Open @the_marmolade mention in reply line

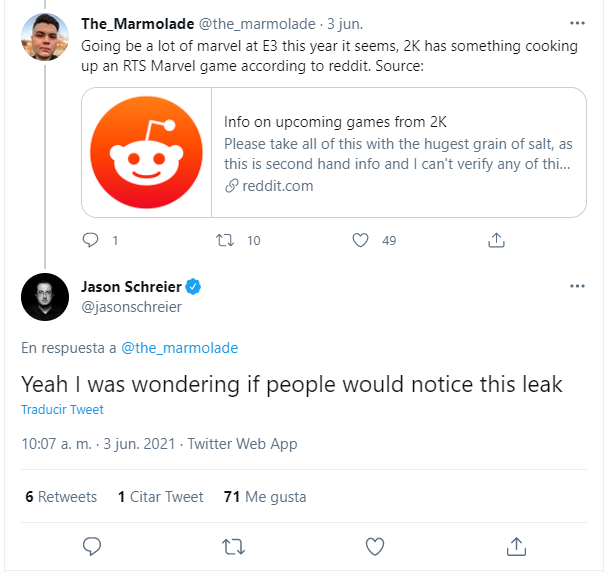click(x=179, y=348)
